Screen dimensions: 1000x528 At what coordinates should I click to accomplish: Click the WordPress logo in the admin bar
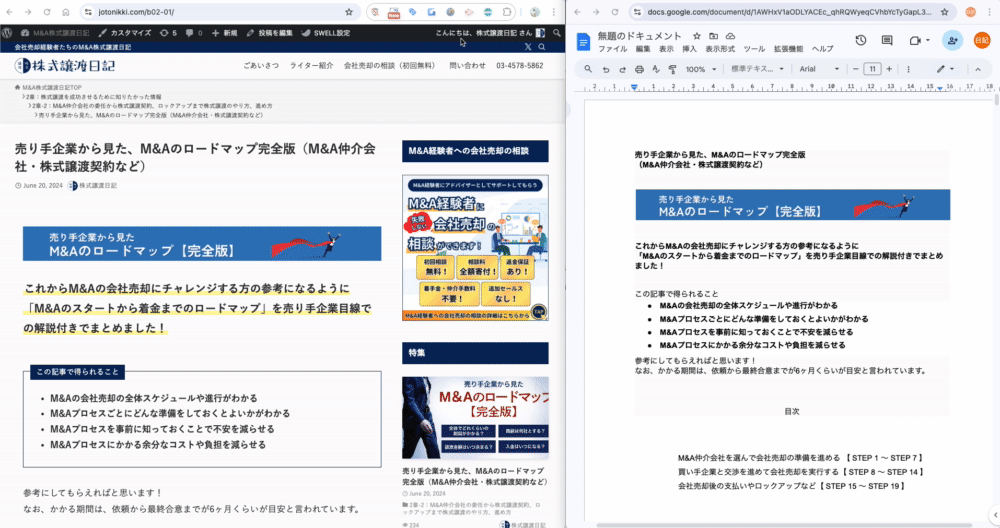point(7,33)
